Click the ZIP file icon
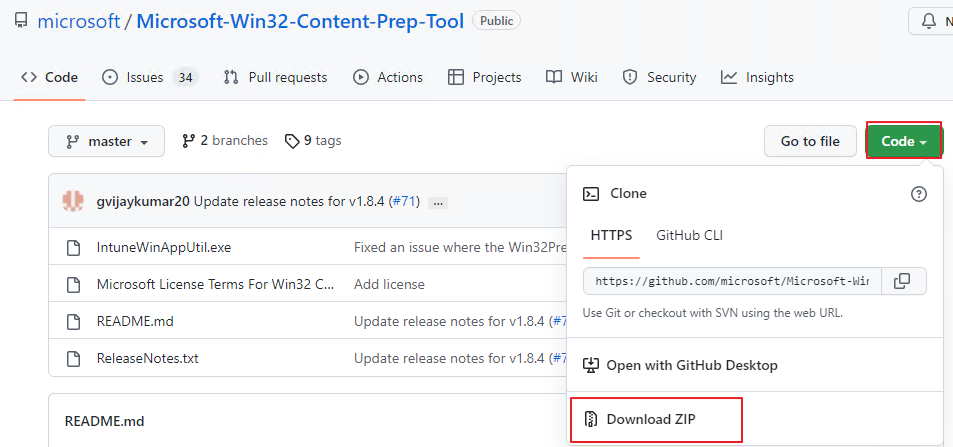The width and height of the screenshot is (953, 447). pos(591,419)
